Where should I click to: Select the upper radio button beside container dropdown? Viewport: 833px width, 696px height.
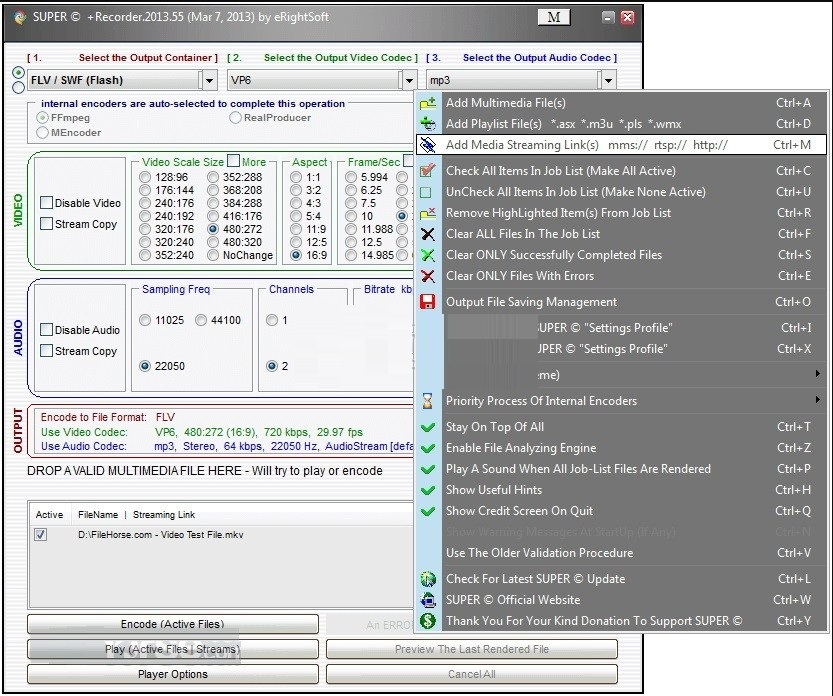19,72
